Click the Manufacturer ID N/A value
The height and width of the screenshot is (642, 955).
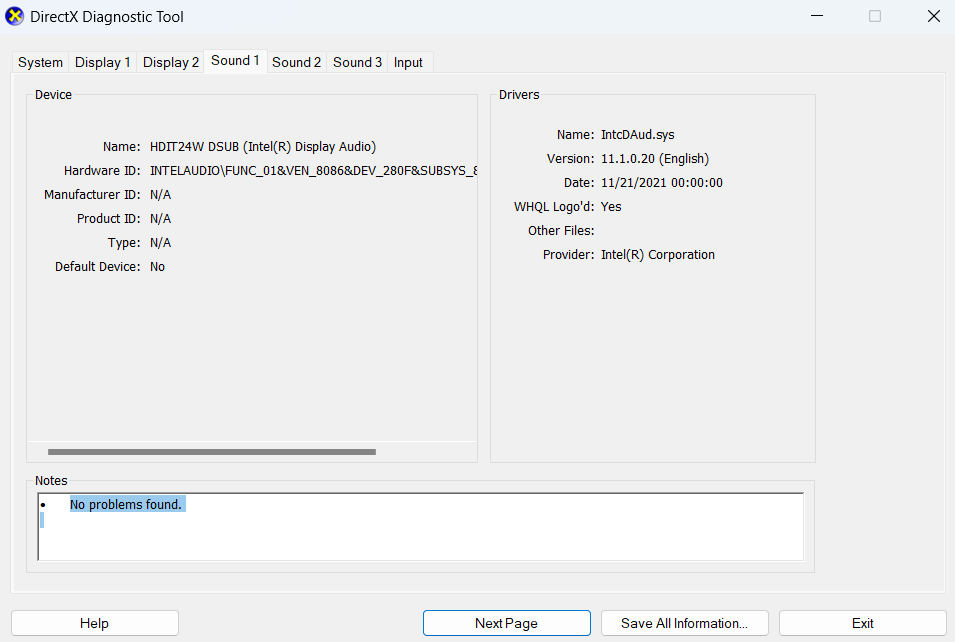161,195
